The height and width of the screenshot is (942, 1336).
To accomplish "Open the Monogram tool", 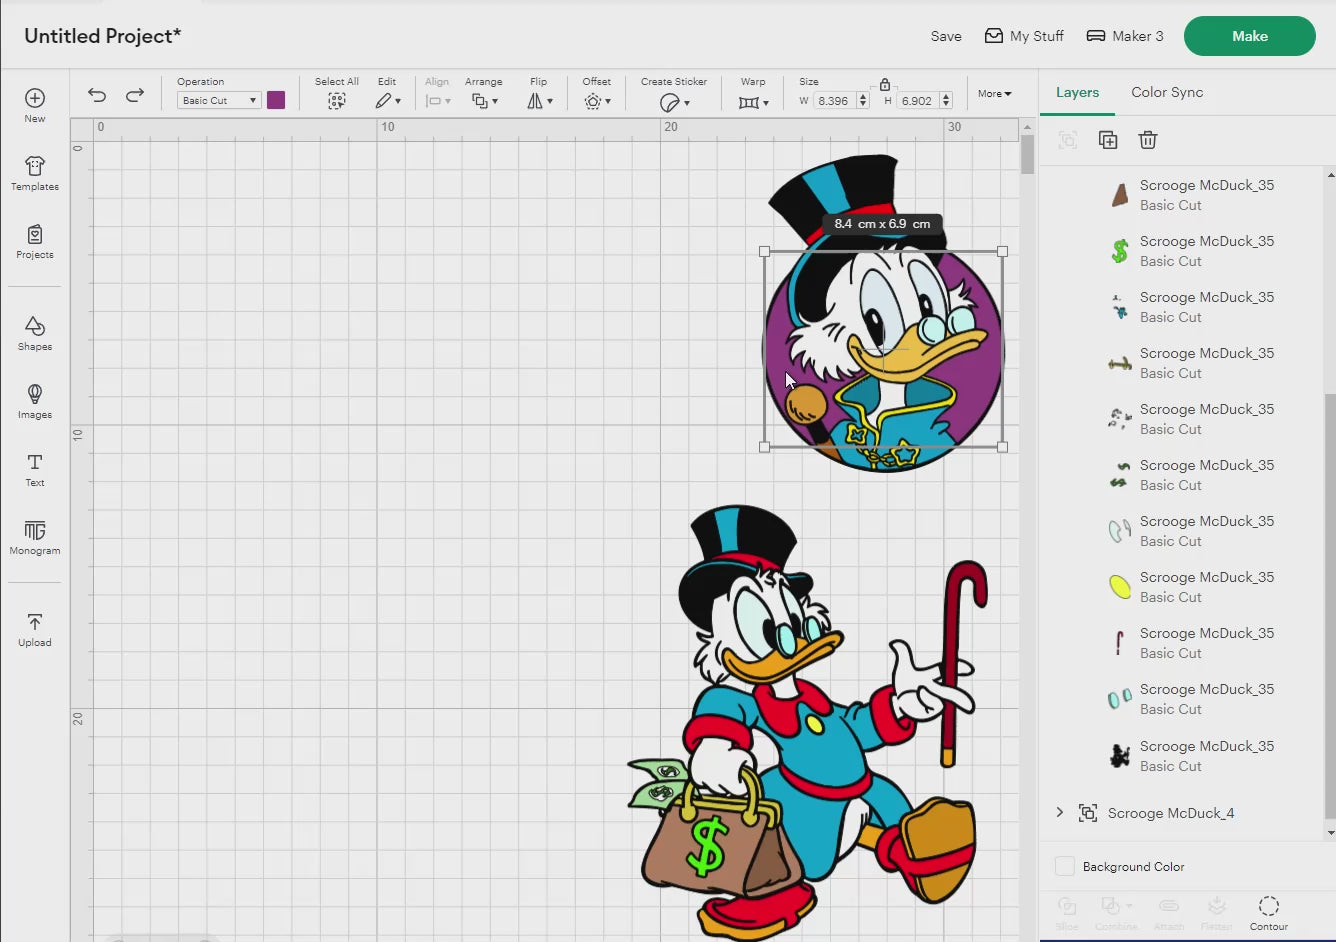I will pyautogui.click(x=35, y=537).
